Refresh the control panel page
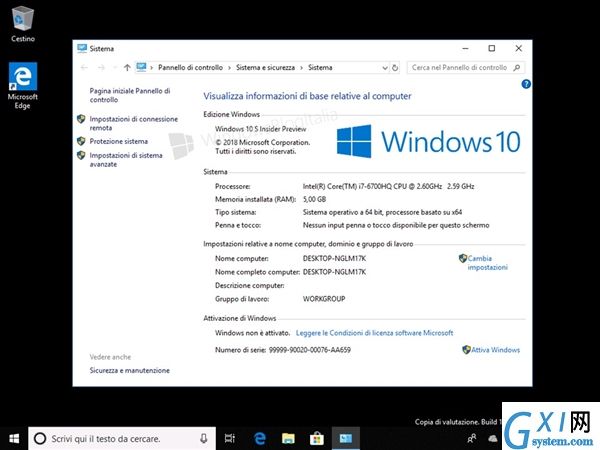The image size is (600, 450). click(395, 68)
